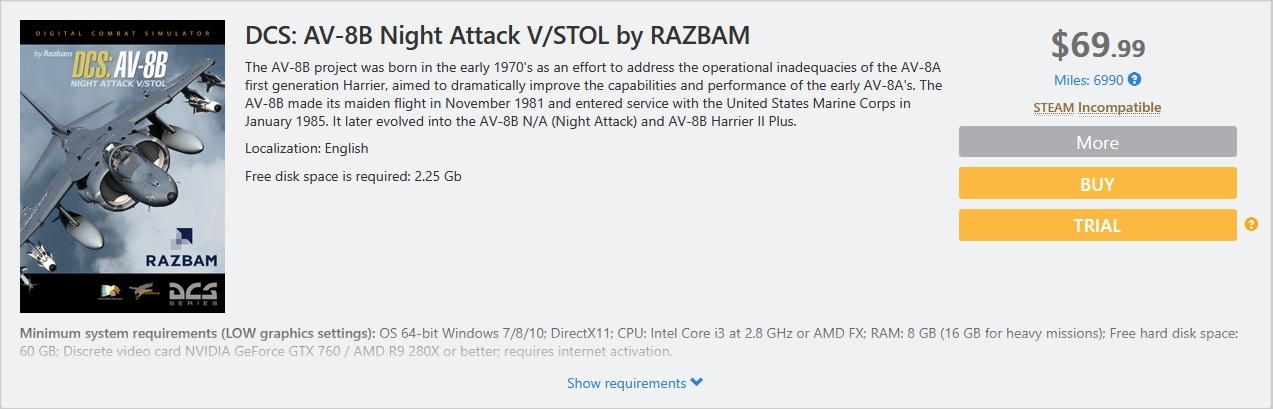This screenshot has height=409, width=1273.
Task: Click the orange help icon beside TRIAL
Action: (1251, 224)
